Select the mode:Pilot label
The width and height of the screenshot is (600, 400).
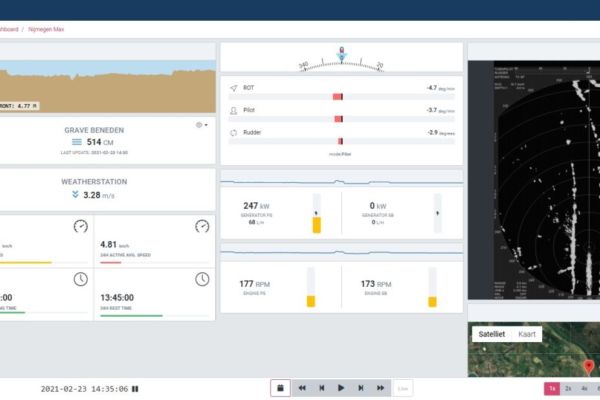(340, 154)
